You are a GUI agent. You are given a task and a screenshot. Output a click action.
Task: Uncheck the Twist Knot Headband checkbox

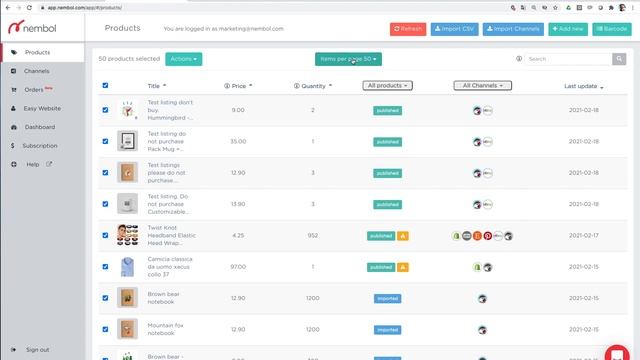[x=105, y=235]
